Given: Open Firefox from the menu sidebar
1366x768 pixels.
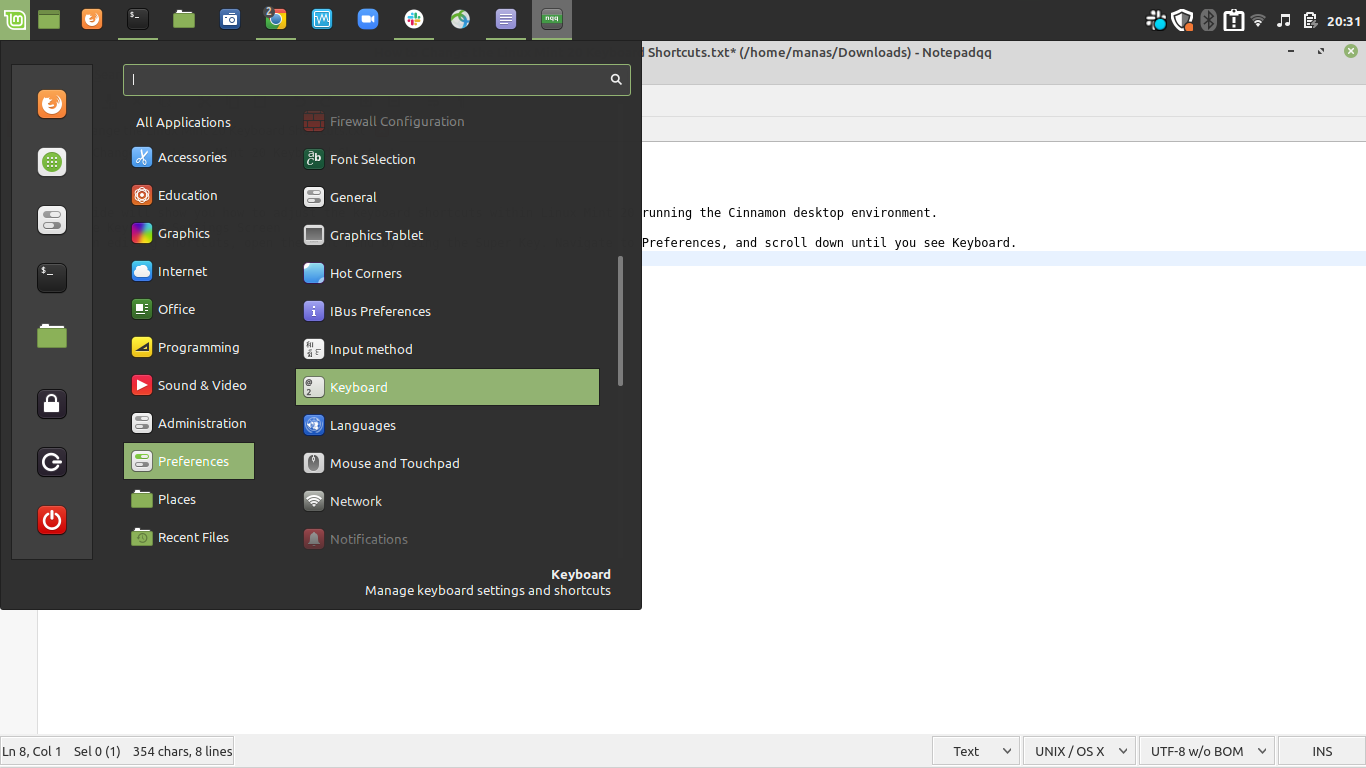Looking at the screenshot, I should click(52, 104).
